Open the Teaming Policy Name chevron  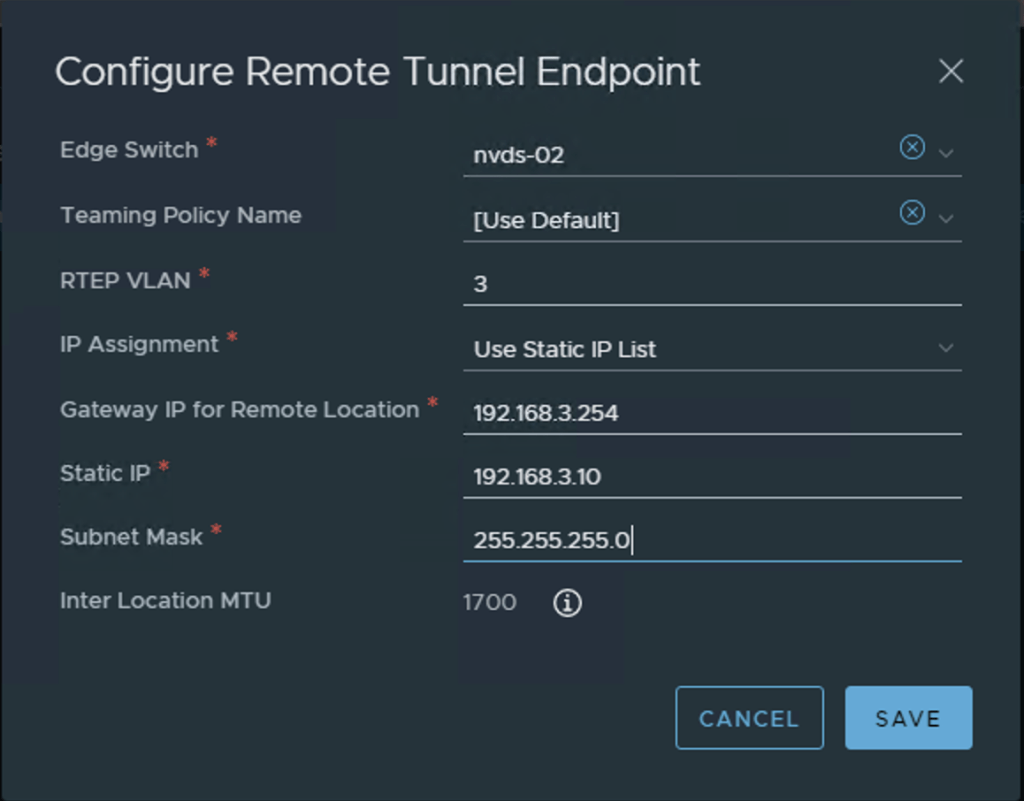[x=946, y=218]
